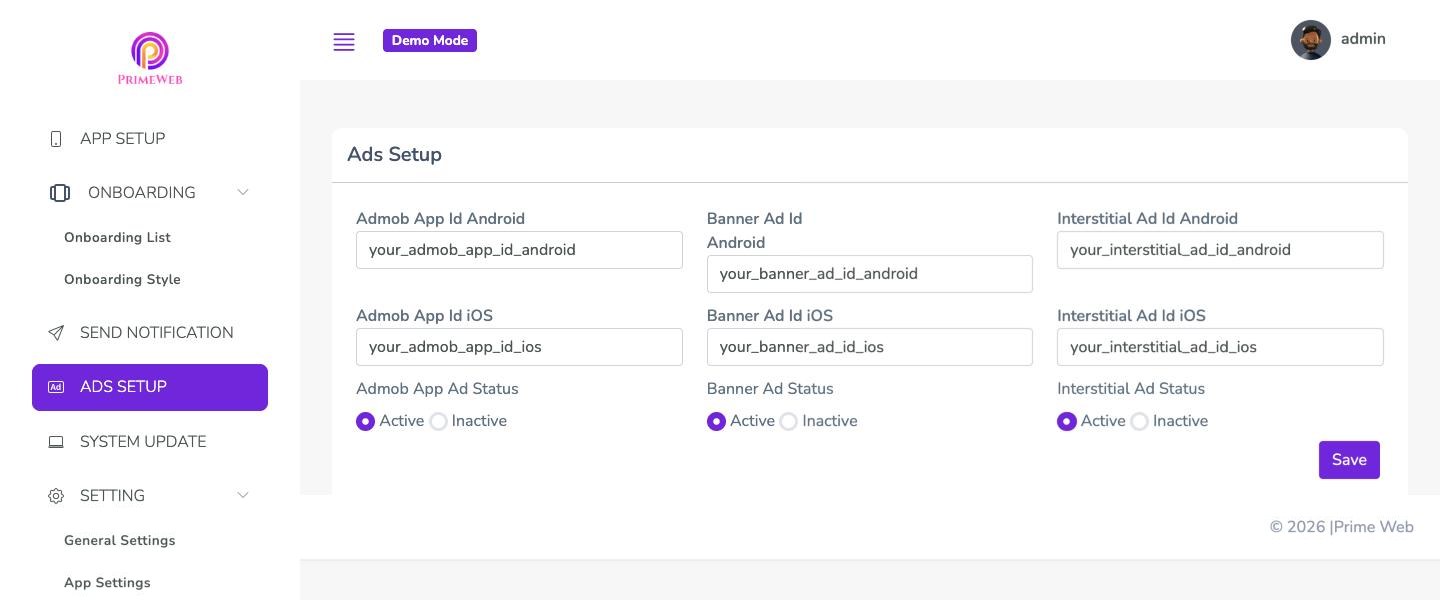Viewport: 1440px width, 600px height.
Task: Open ONBOARDING menu item
Action: pos(150,193)
